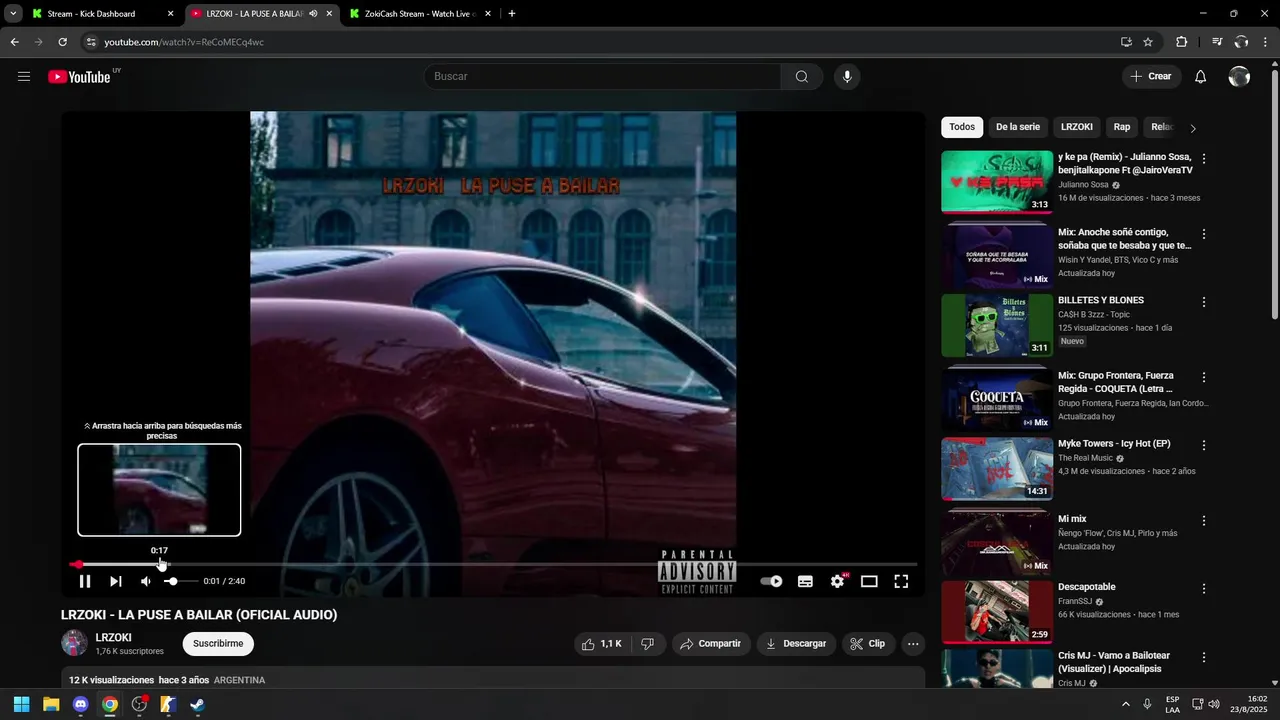Screen dimensions: 1280x720
Task: Toggle the autoplay switch in the player
Action: point(771,581)
